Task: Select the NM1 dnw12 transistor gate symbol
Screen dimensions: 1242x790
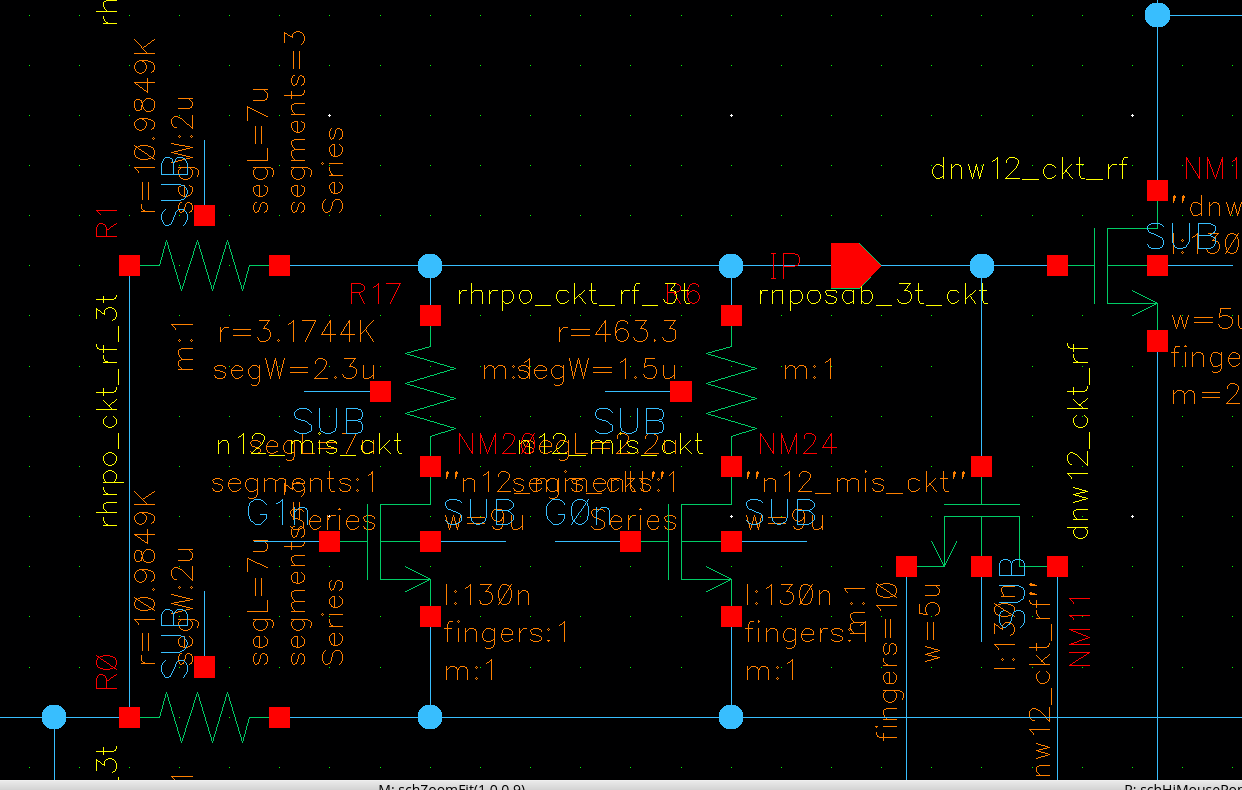Action: tap(1125, 266)
